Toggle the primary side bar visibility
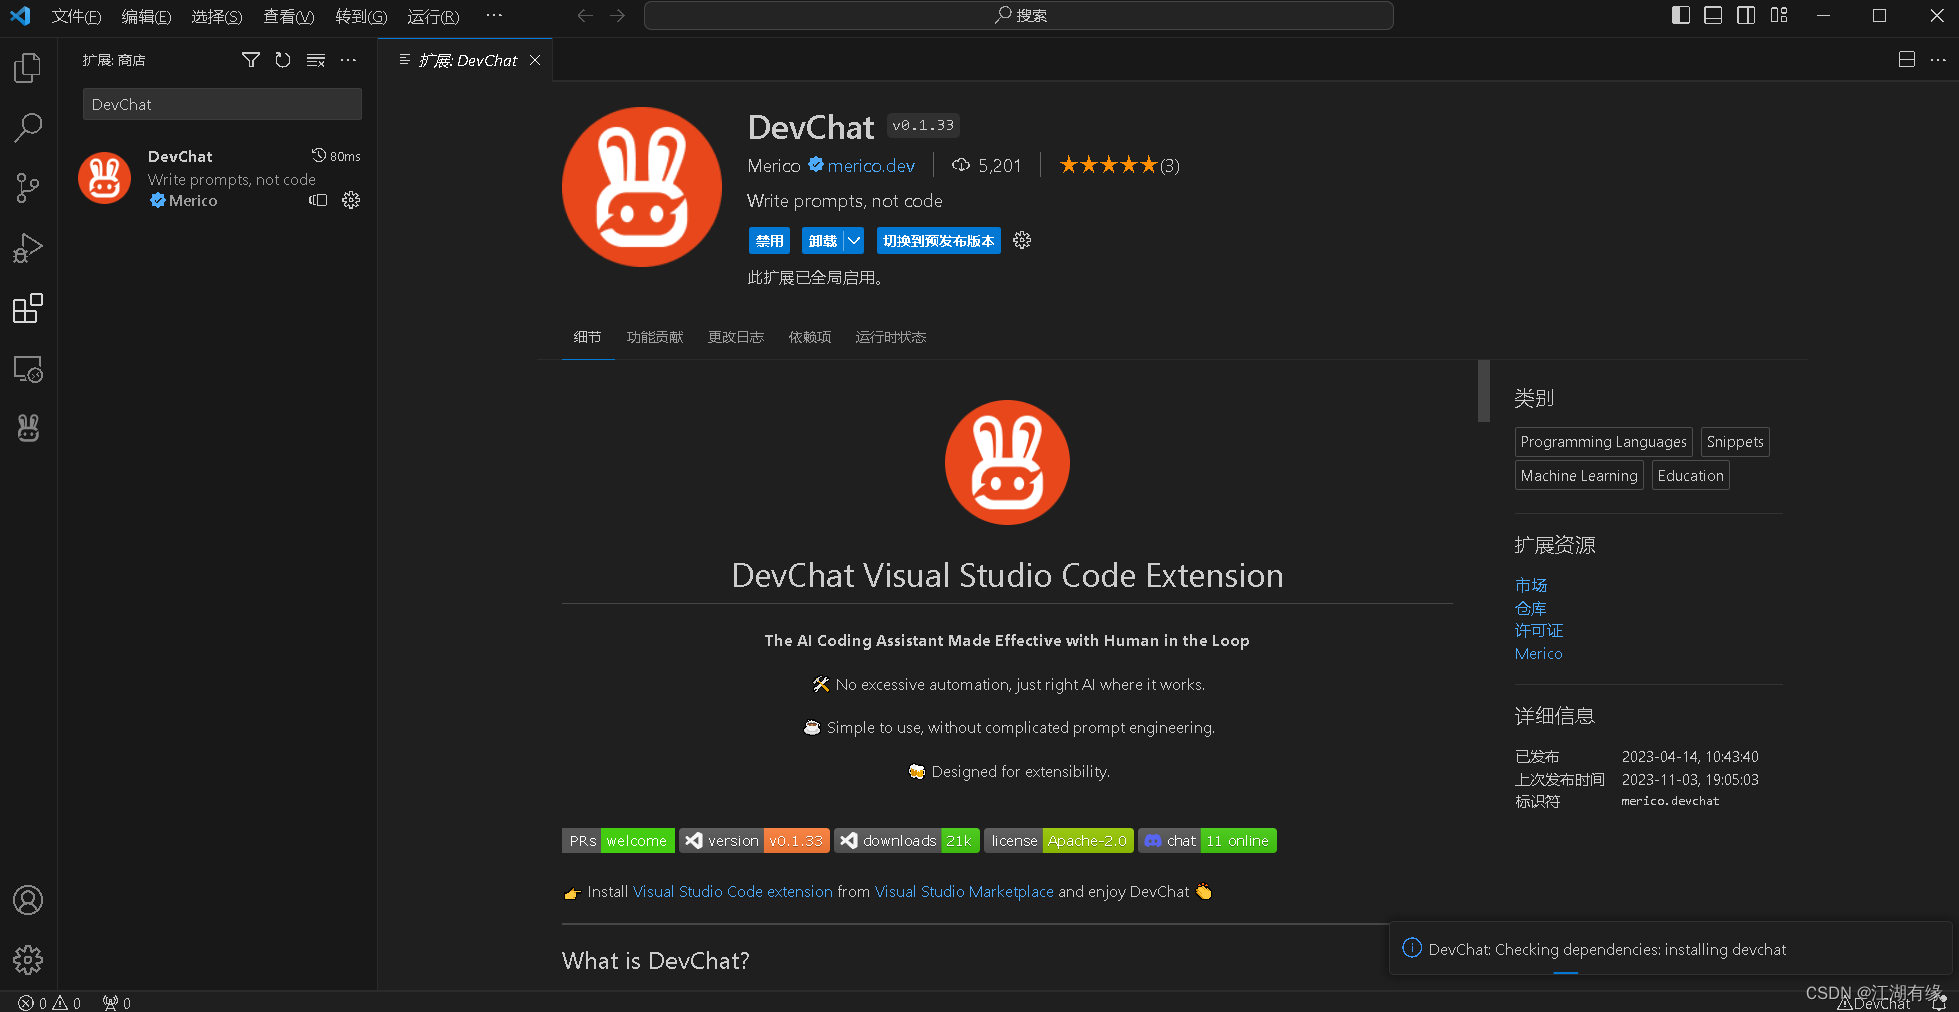Image resolution: width=1959 pixels, height=1012 pixels. (1681, 15)
